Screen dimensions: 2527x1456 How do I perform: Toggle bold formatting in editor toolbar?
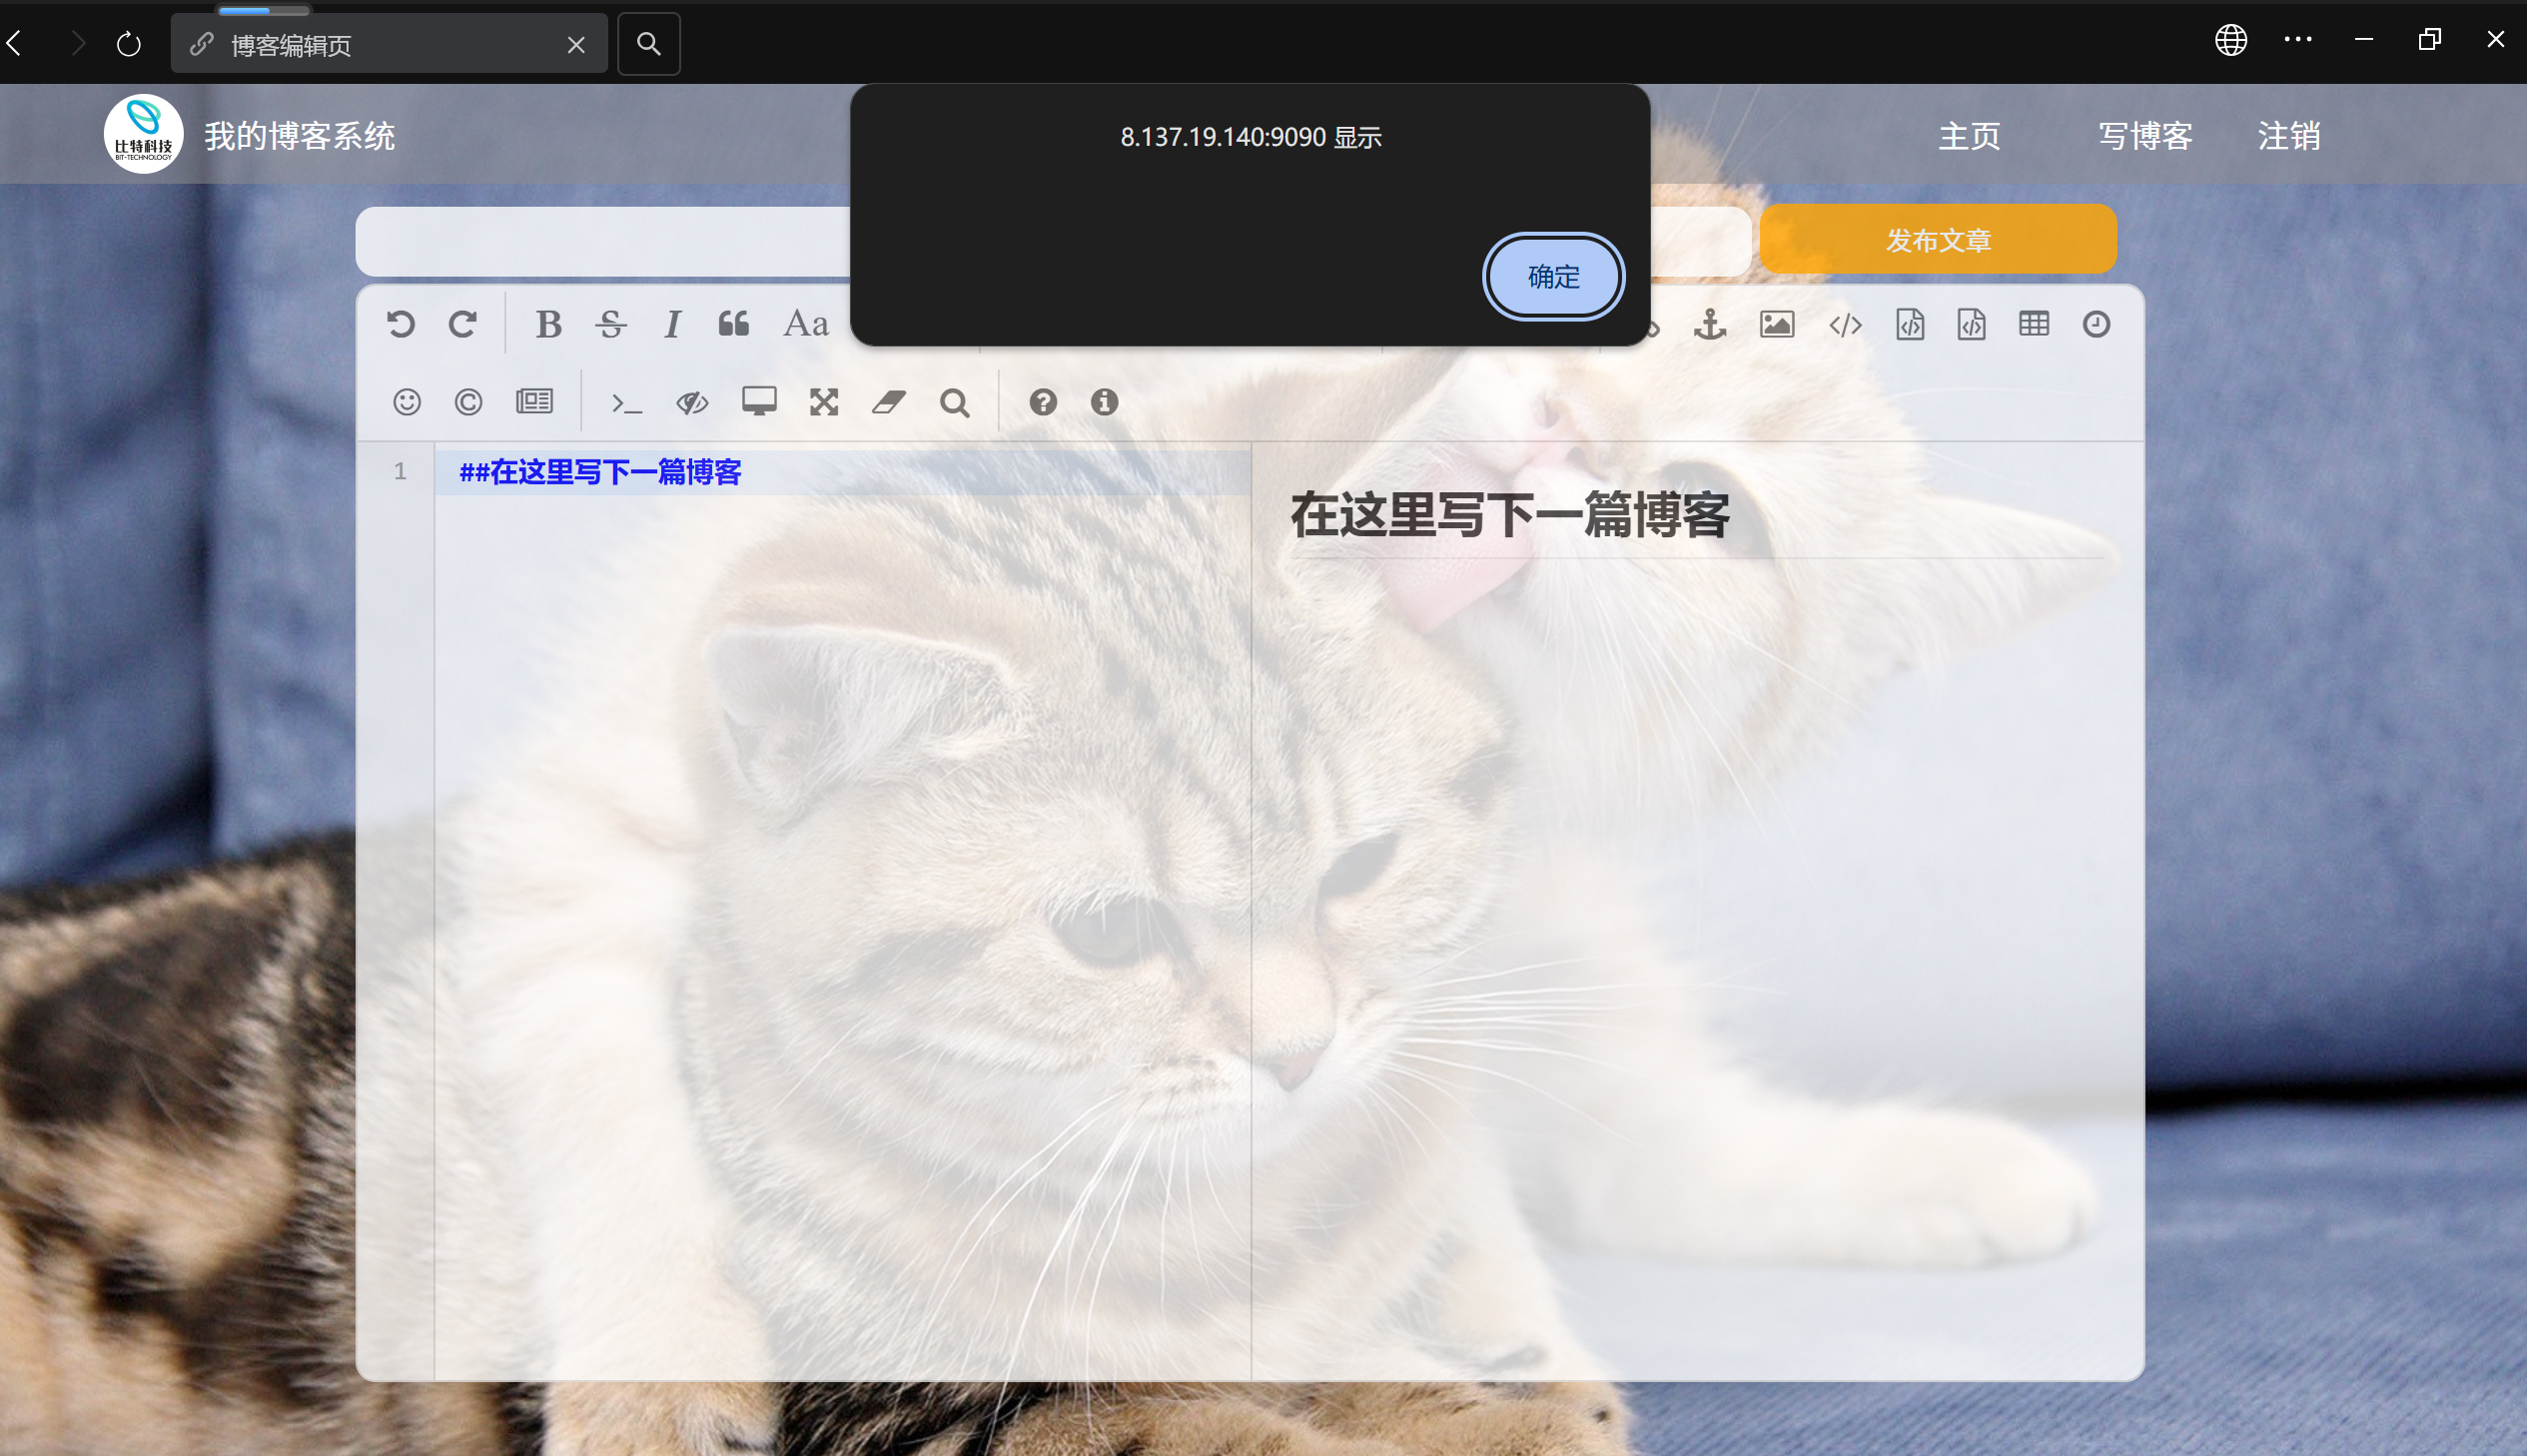tap(548, 324)
